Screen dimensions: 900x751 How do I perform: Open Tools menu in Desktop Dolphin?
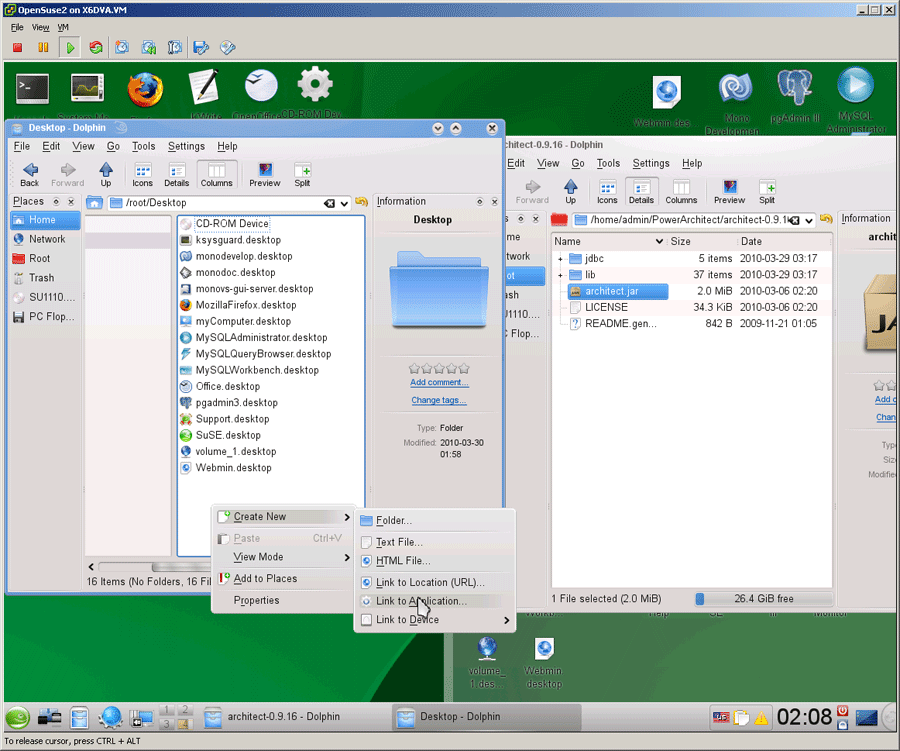pyautogui.click(x=143, y=146)
